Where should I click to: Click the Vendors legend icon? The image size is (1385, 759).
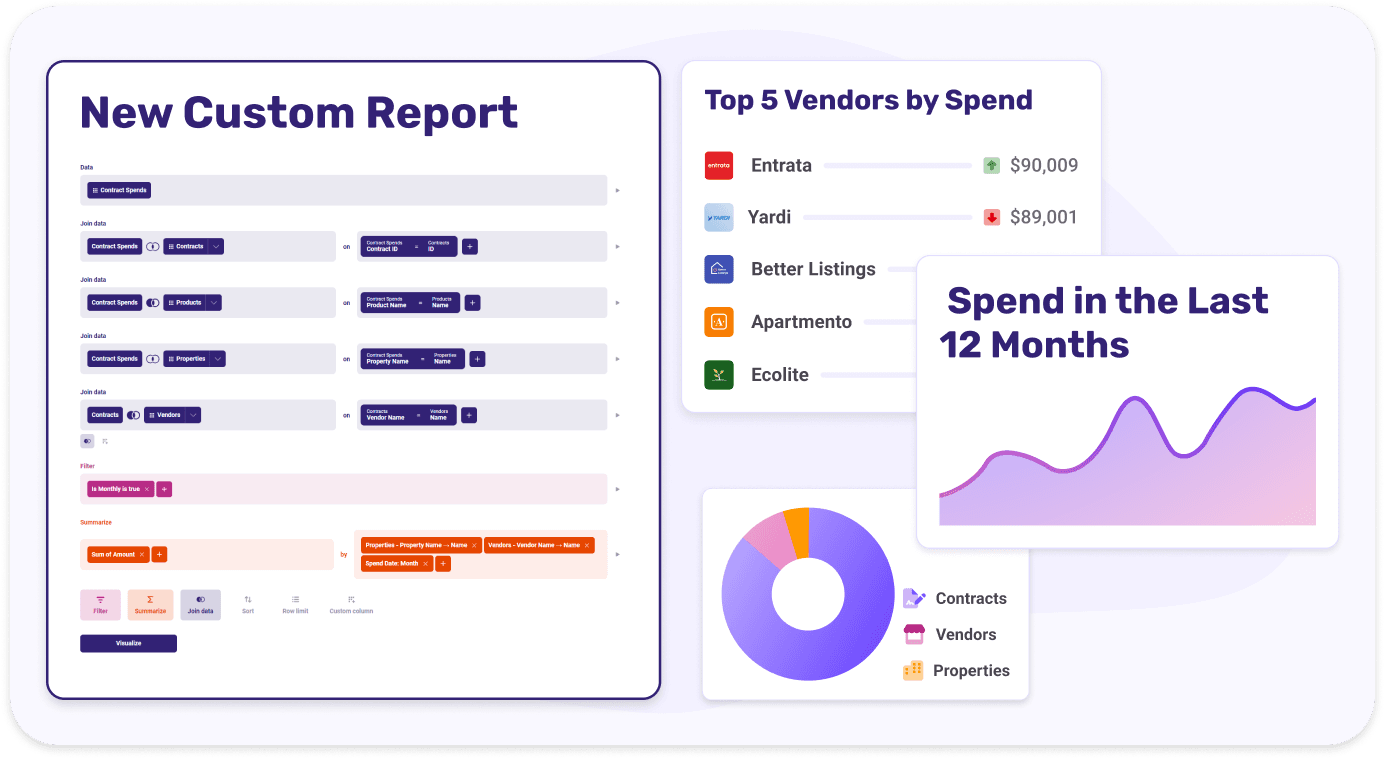914,634
